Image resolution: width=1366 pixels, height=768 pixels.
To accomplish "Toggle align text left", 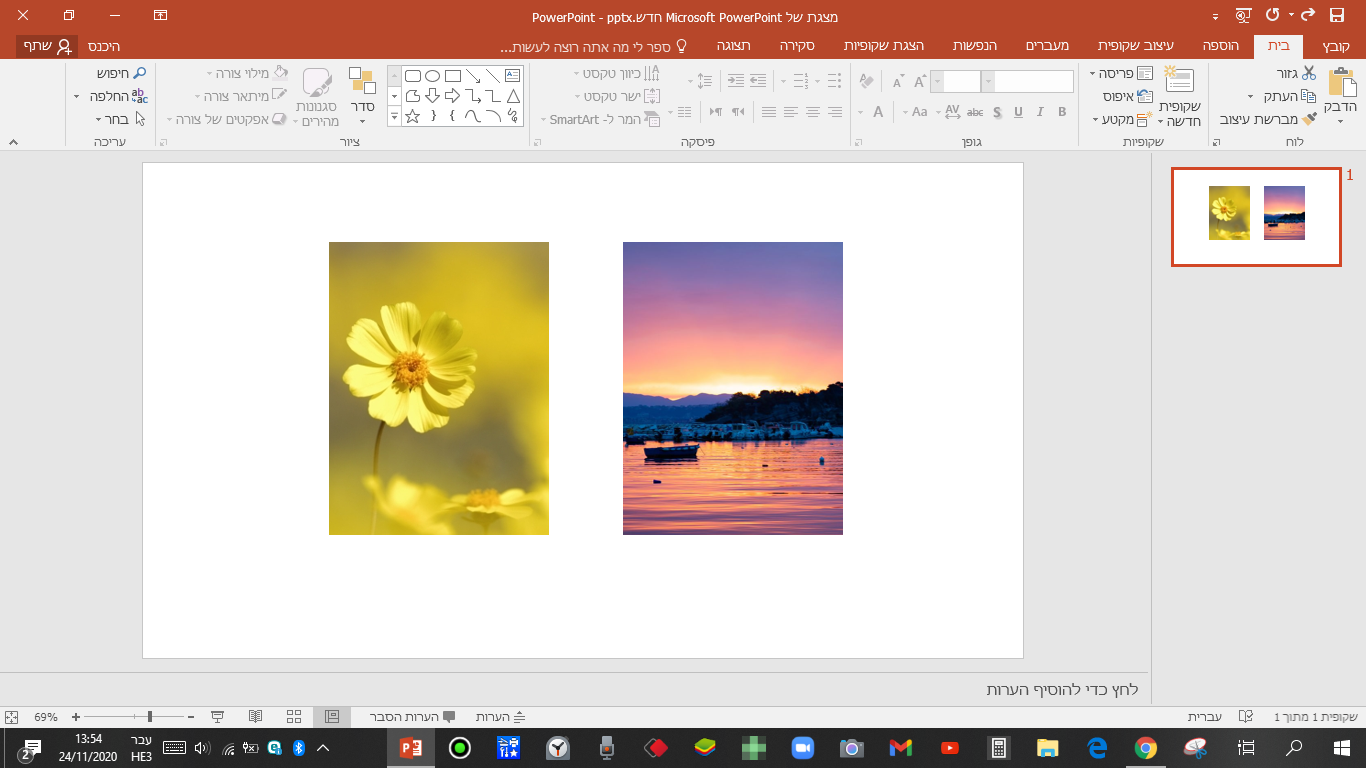I will (791, 112).
